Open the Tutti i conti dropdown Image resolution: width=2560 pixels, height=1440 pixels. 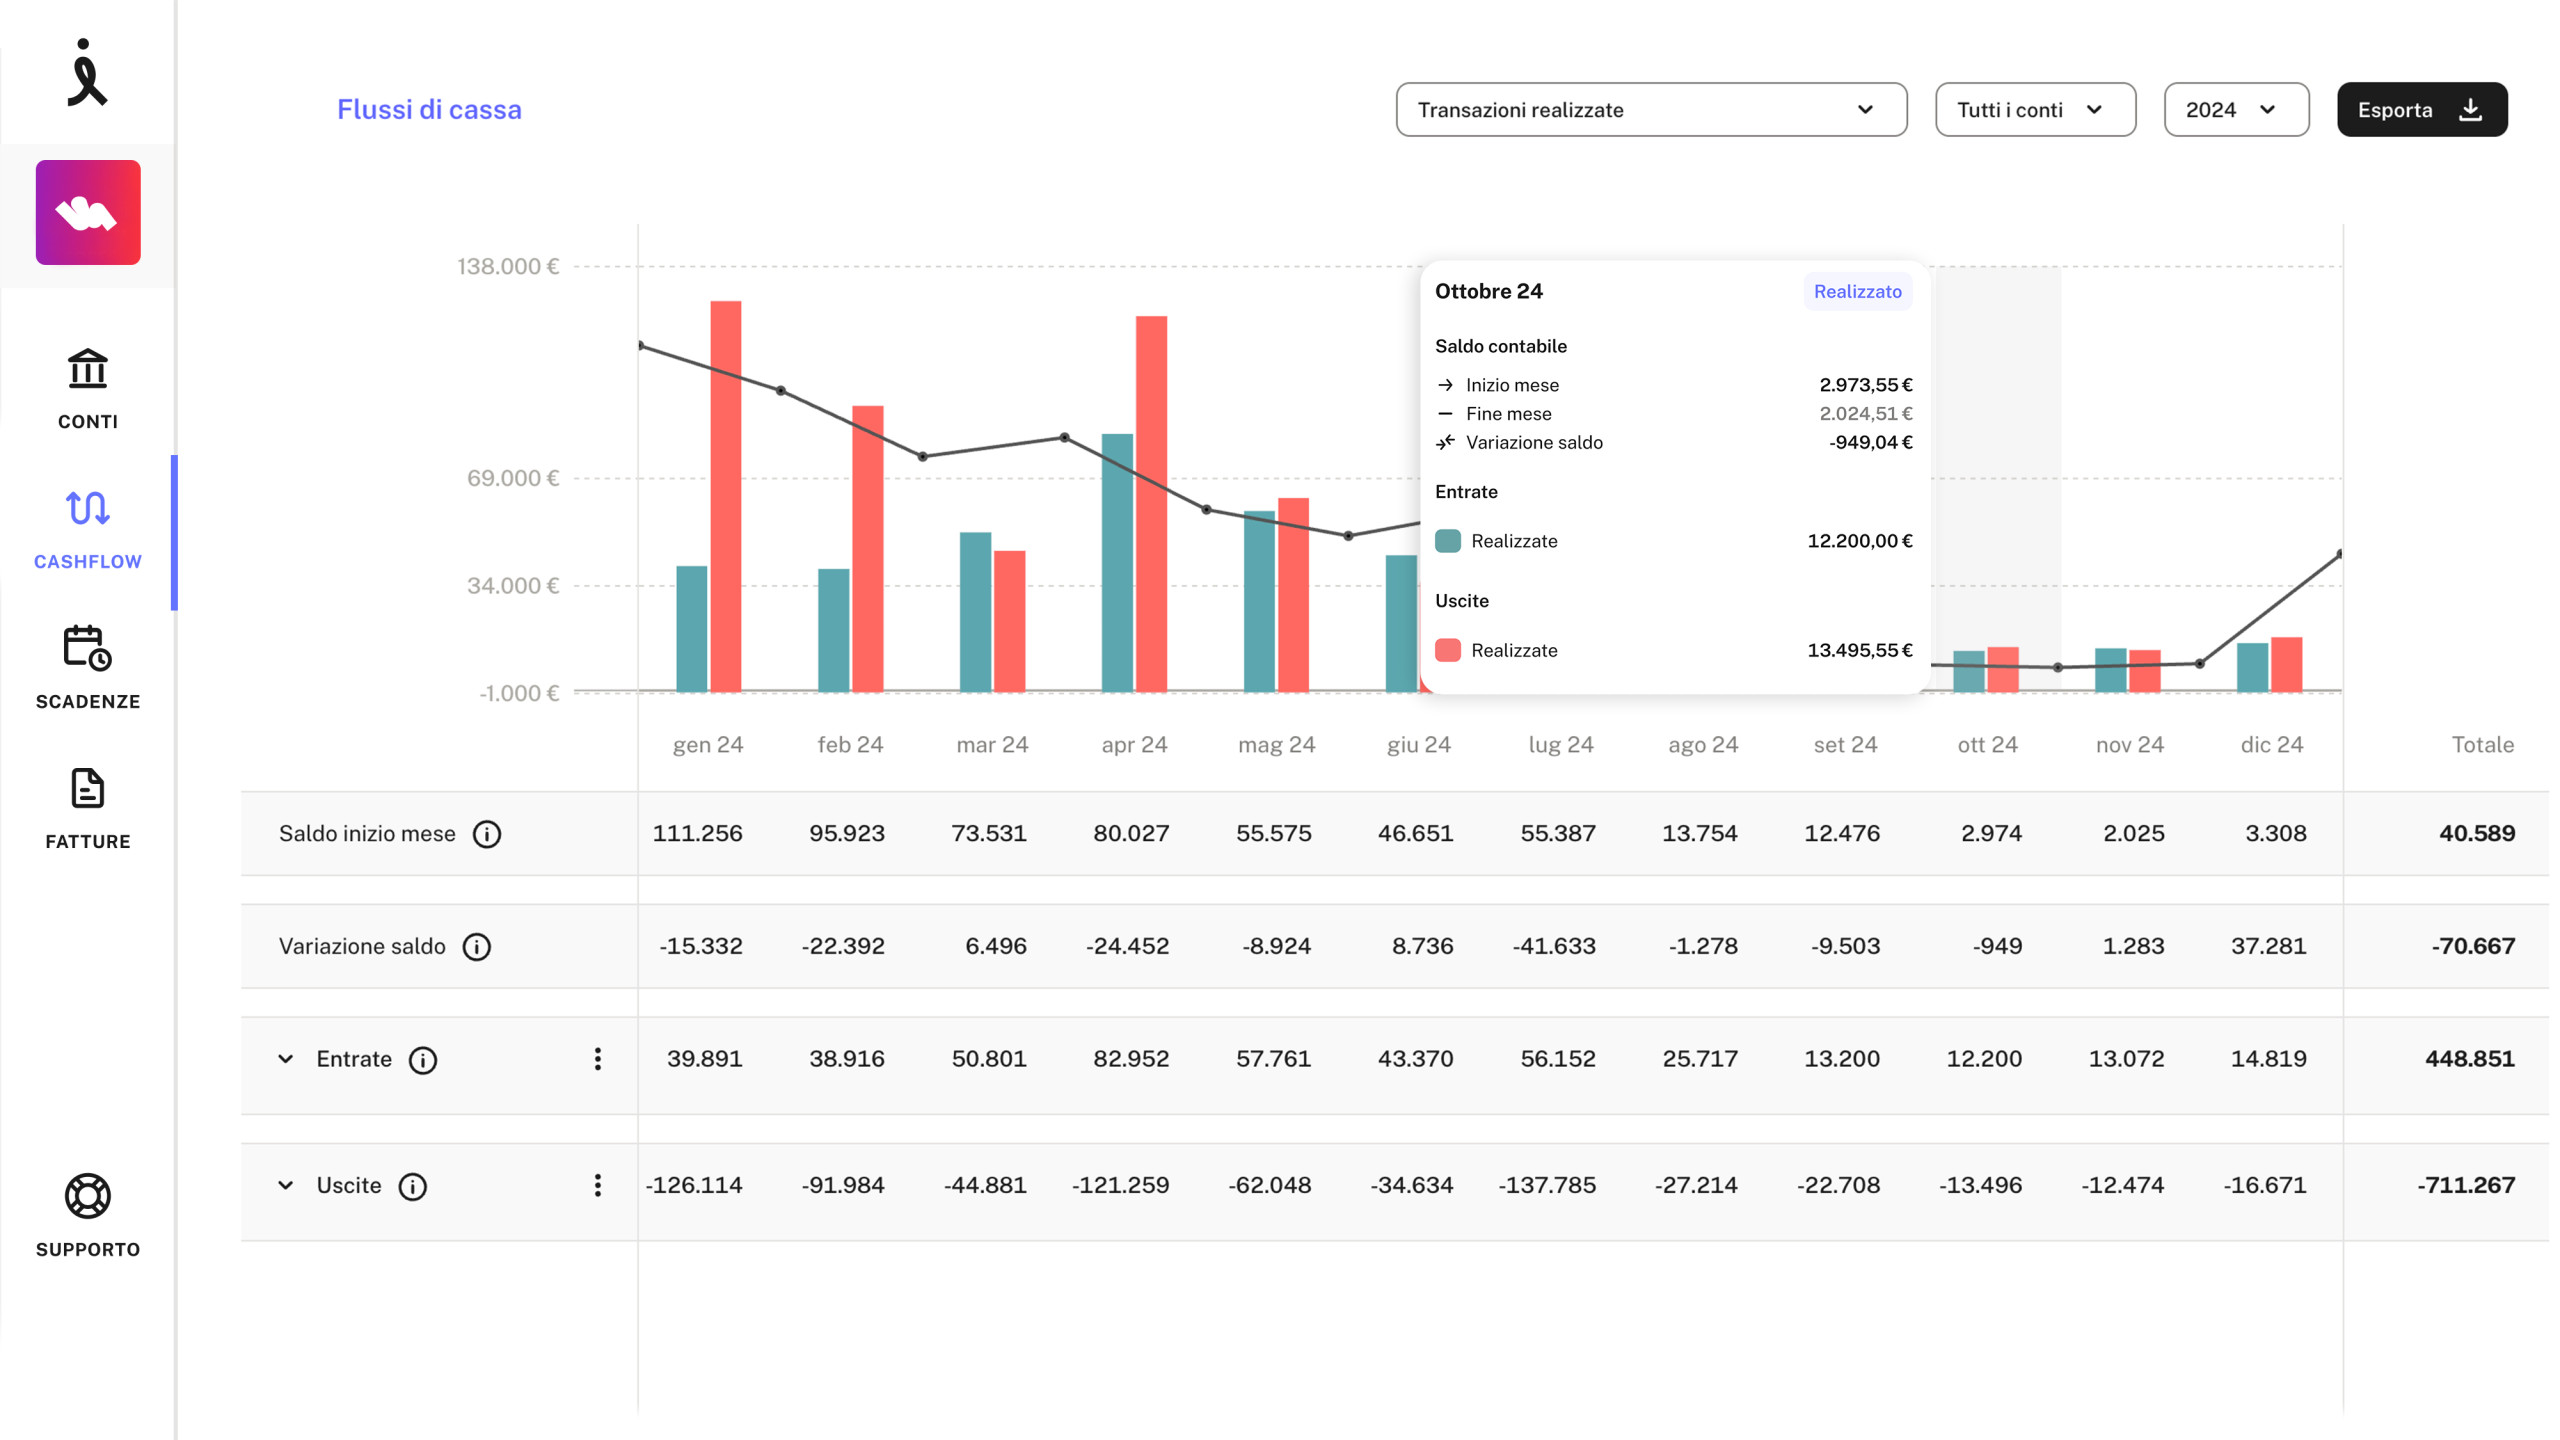tap(2034, 110)
